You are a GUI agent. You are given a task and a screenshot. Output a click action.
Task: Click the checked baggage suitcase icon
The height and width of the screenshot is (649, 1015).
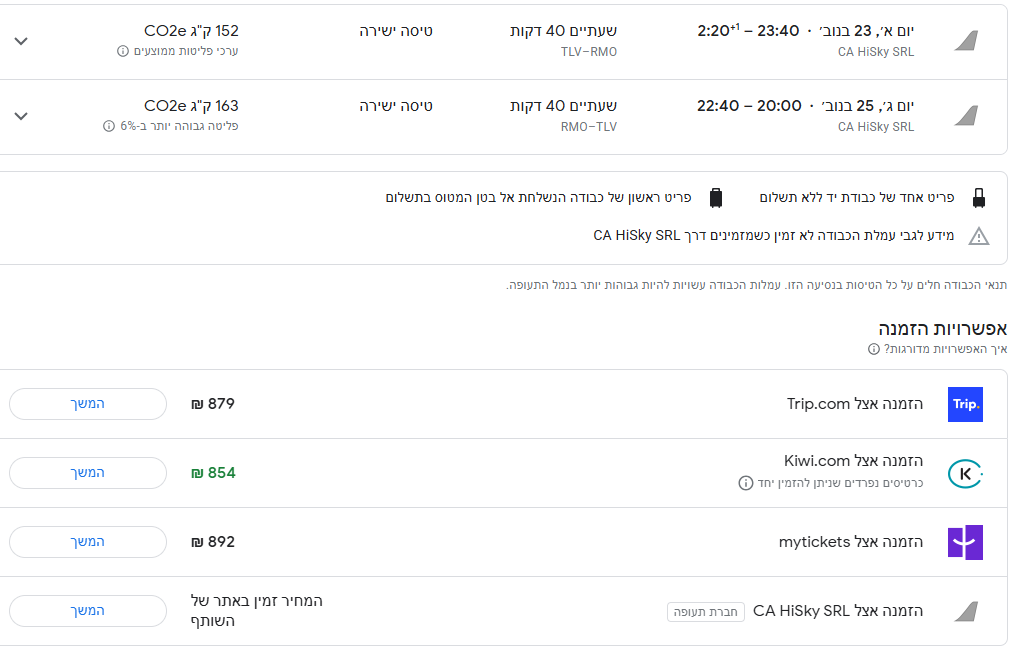click(715, 198)
